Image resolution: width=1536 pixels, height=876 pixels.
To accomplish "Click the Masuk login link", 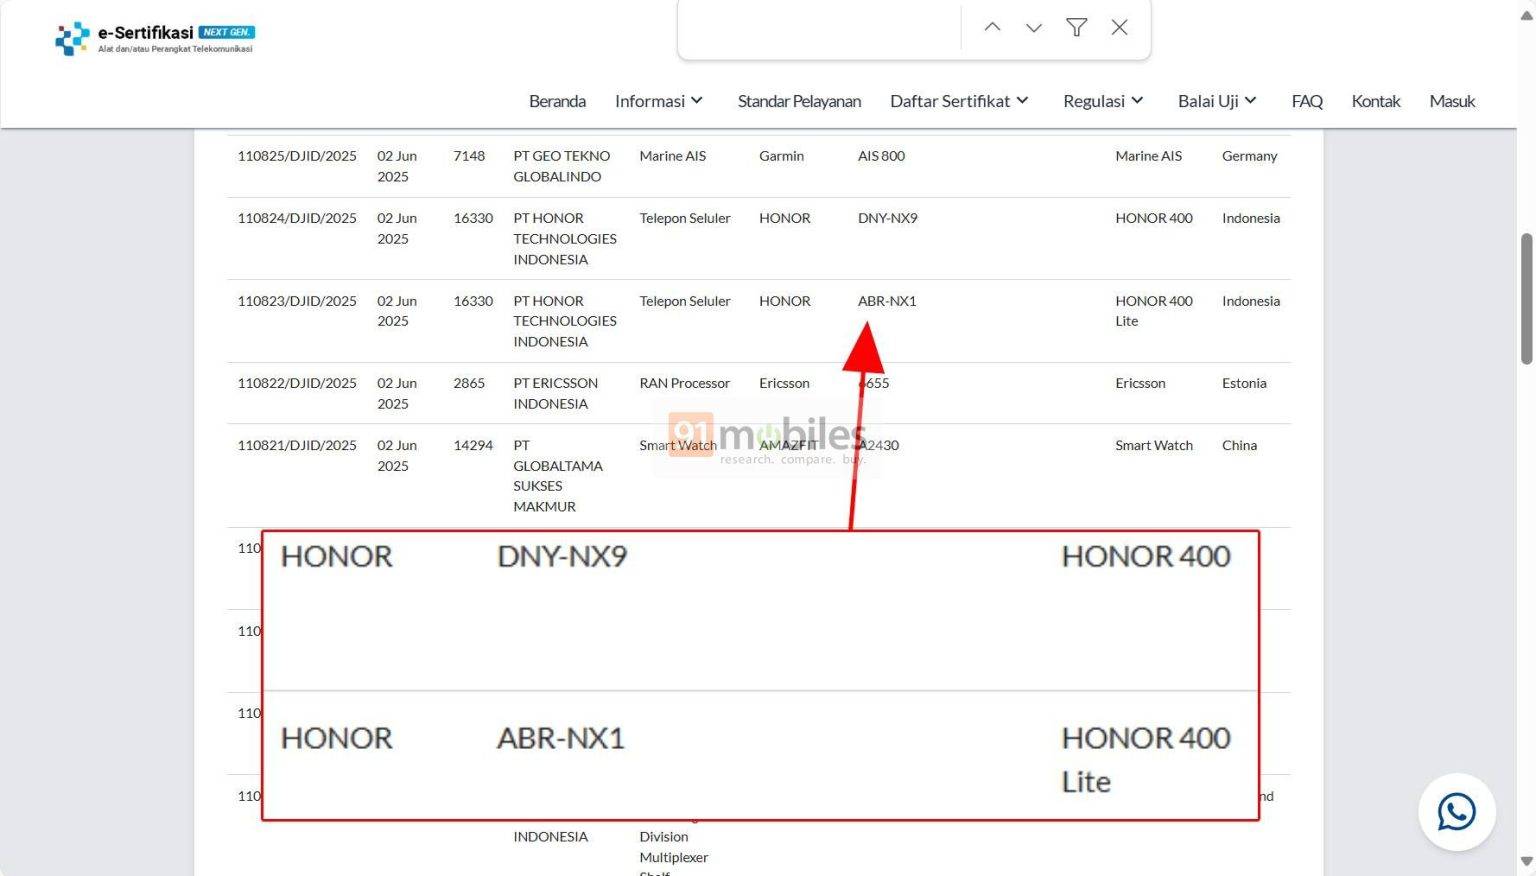I will pos(1451,100).
